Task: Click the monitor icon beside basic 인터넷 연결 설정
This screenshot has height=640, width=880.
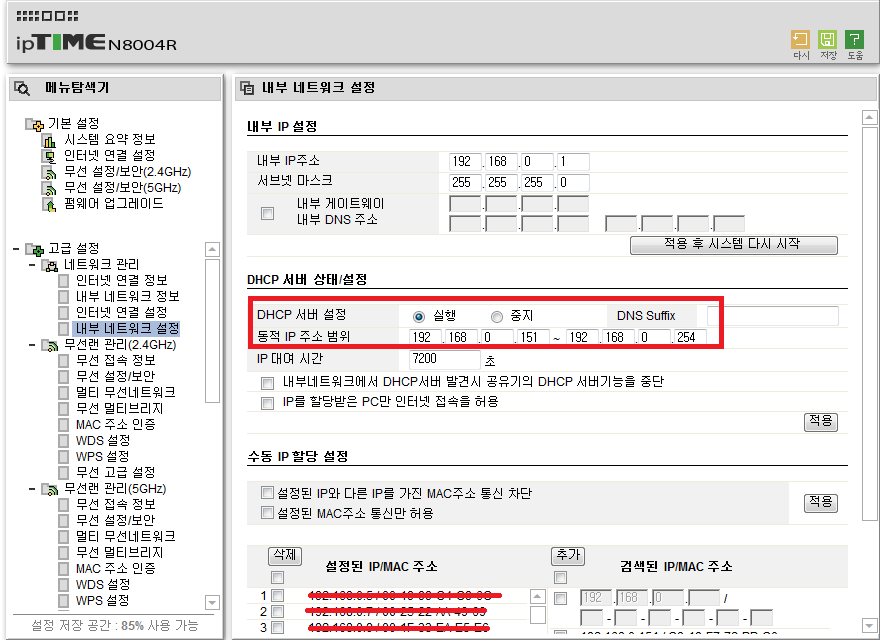Action: pos(49,156)
